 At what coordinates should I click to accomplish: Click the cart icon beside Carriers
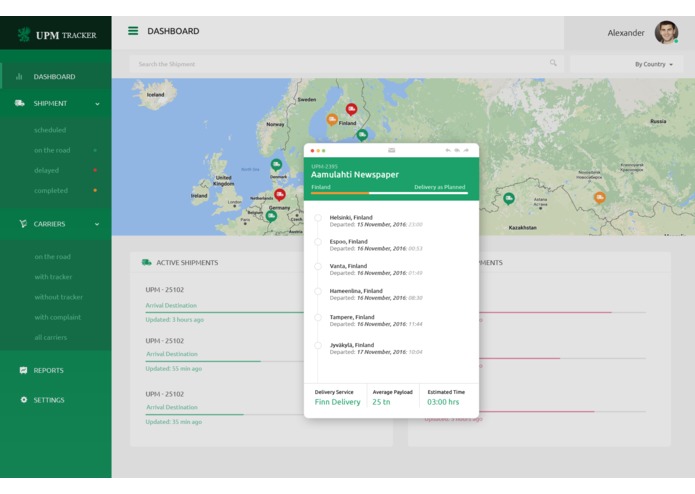(x=23, y=224)
